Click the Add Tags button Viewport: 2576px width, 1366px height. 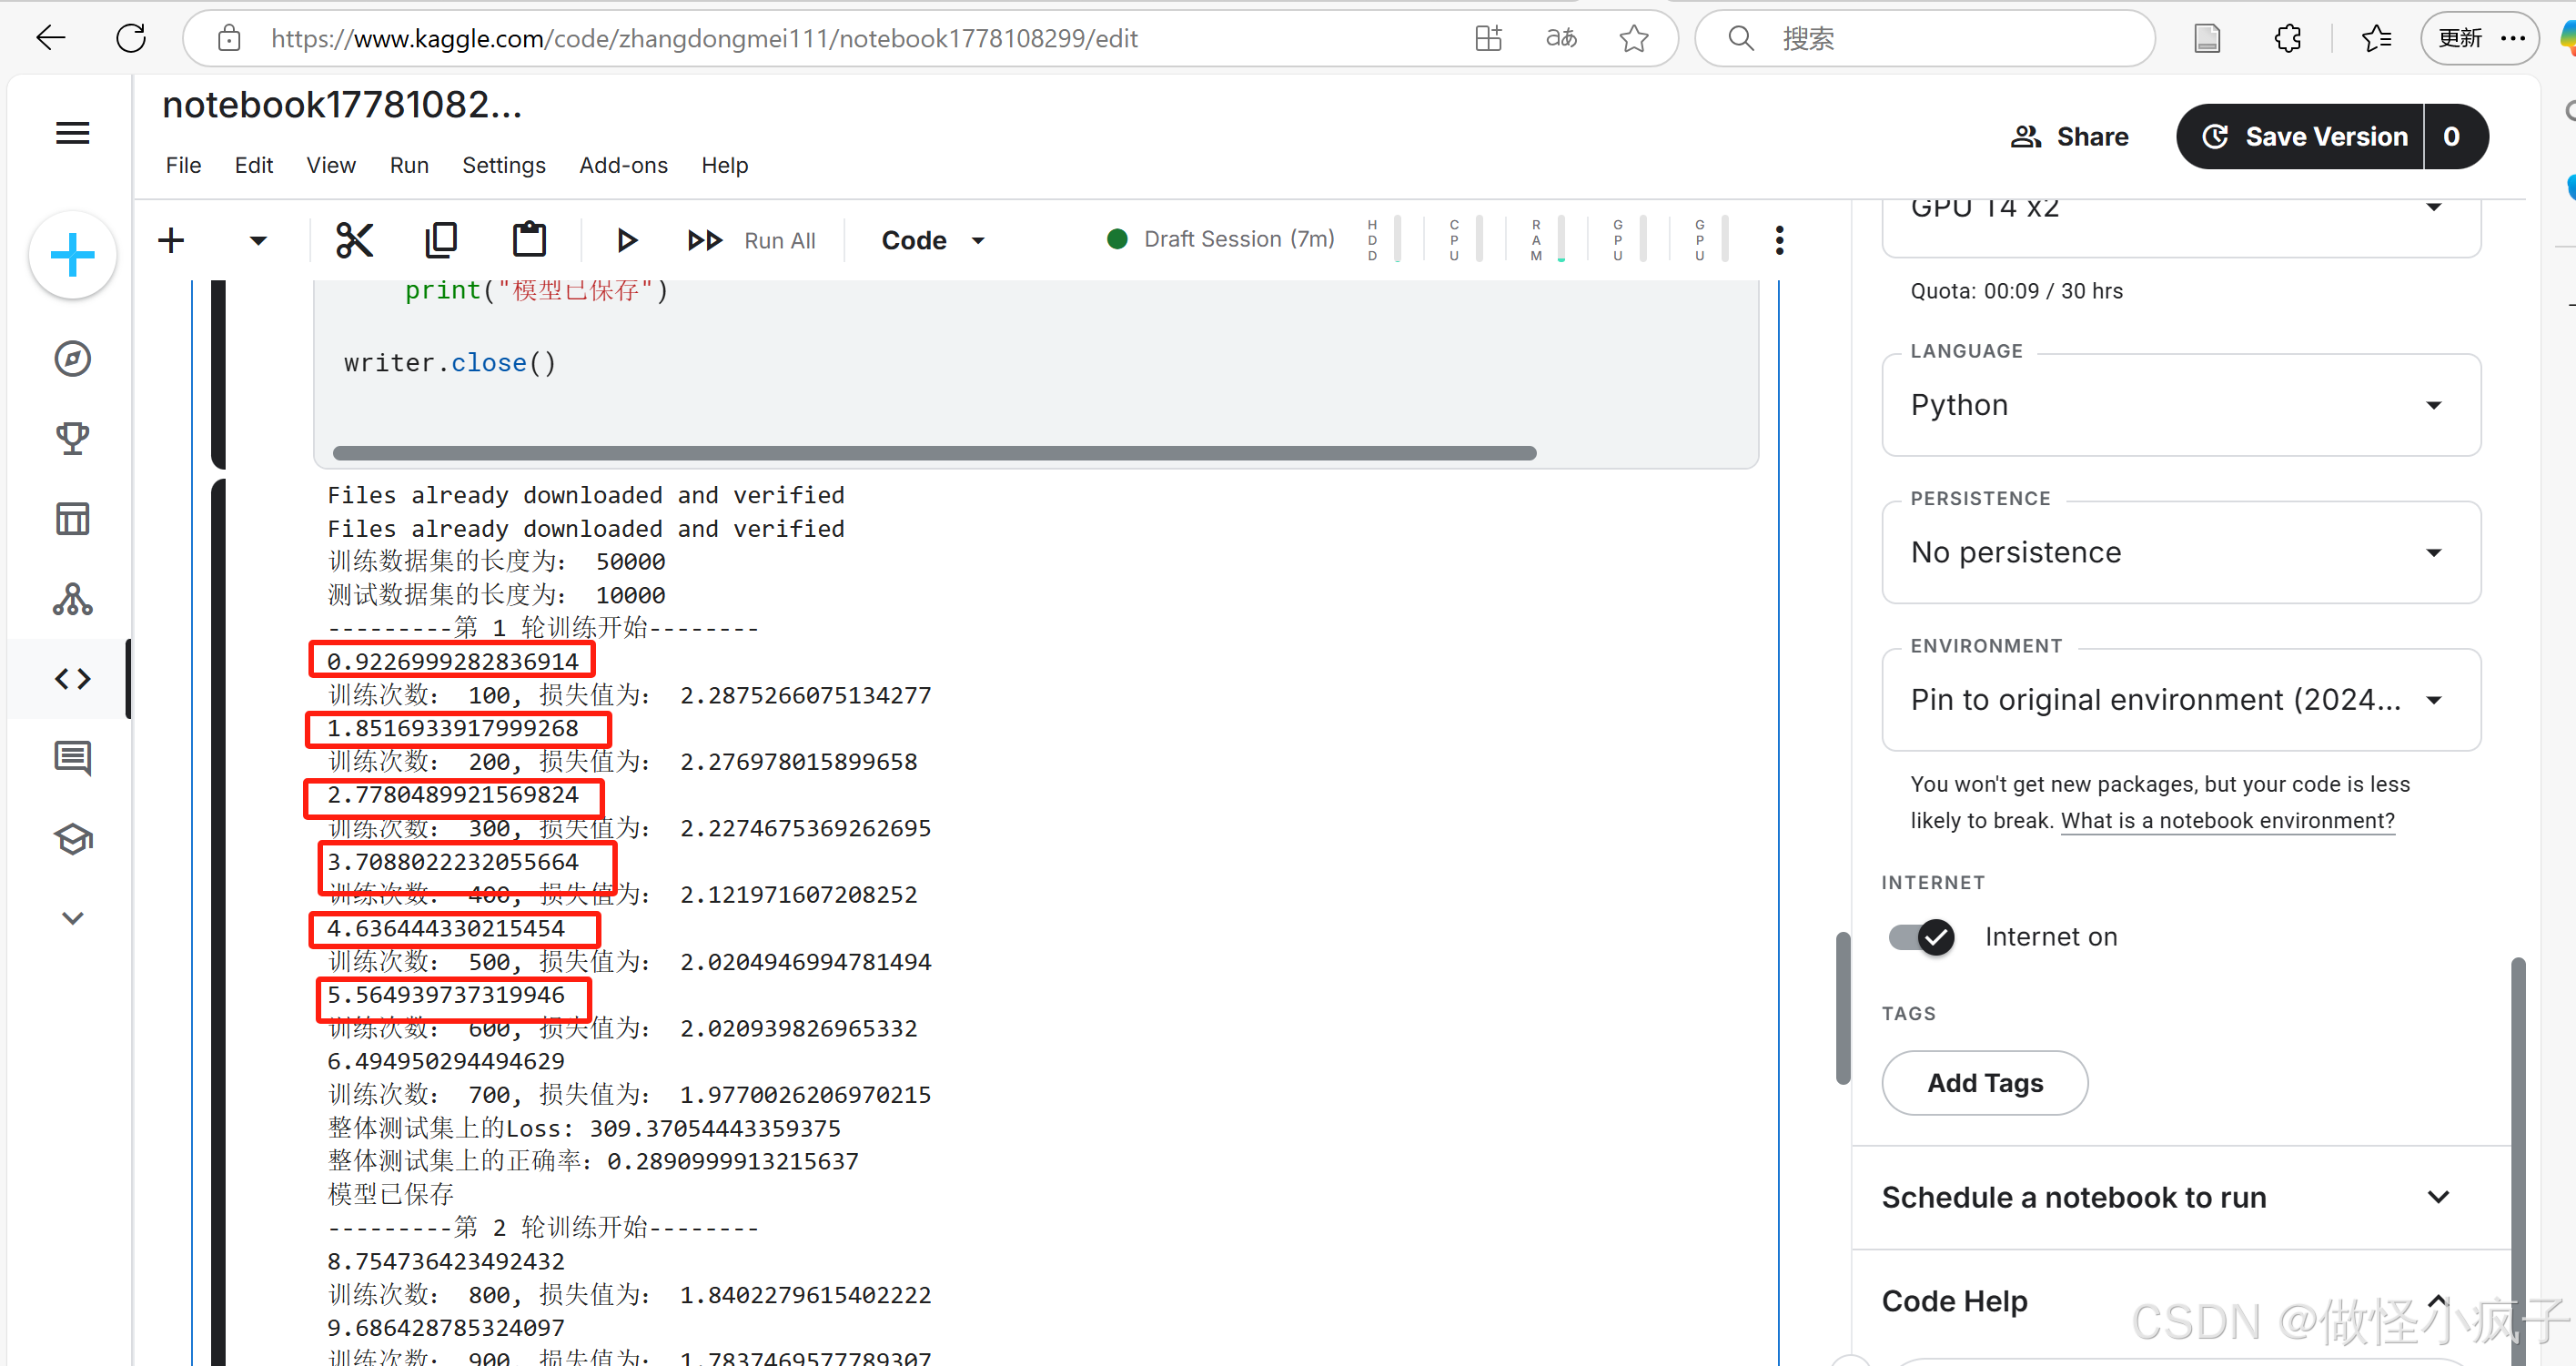click(1984, 1083)
